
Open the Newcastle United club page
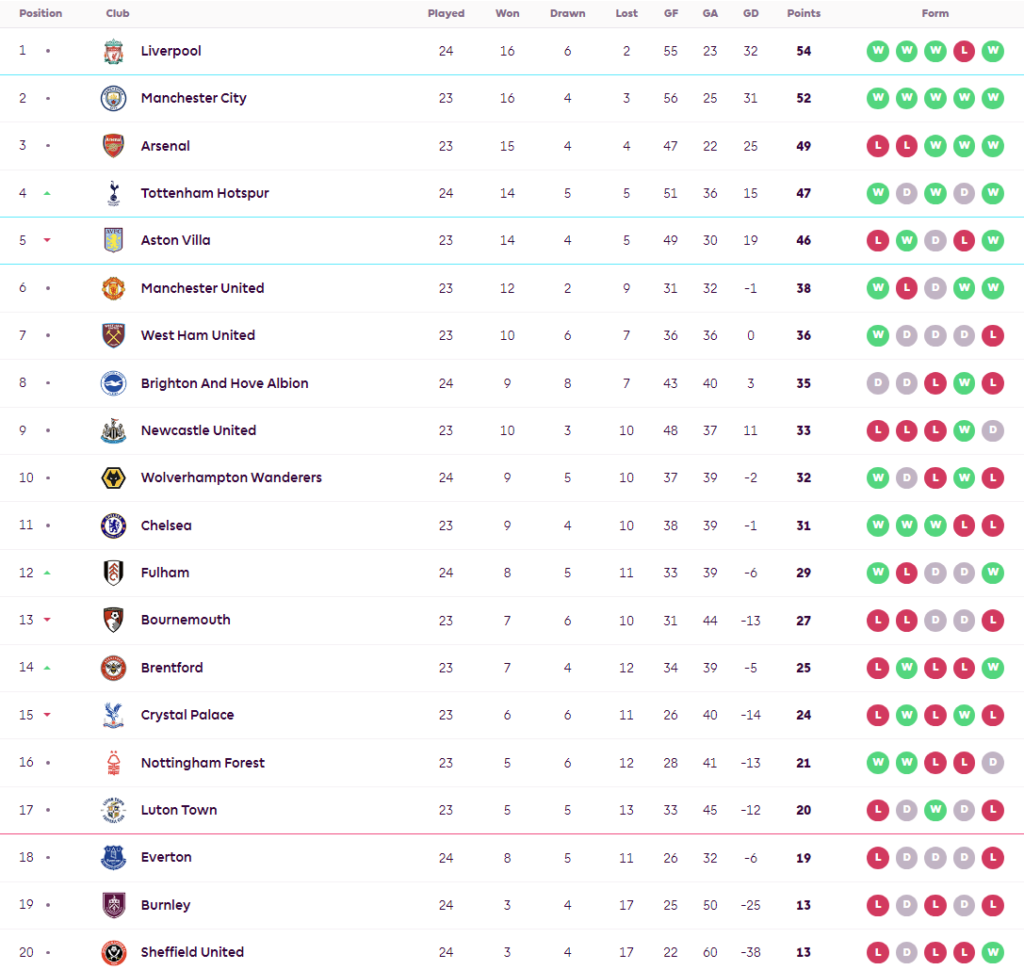click(x=199, y=430)
